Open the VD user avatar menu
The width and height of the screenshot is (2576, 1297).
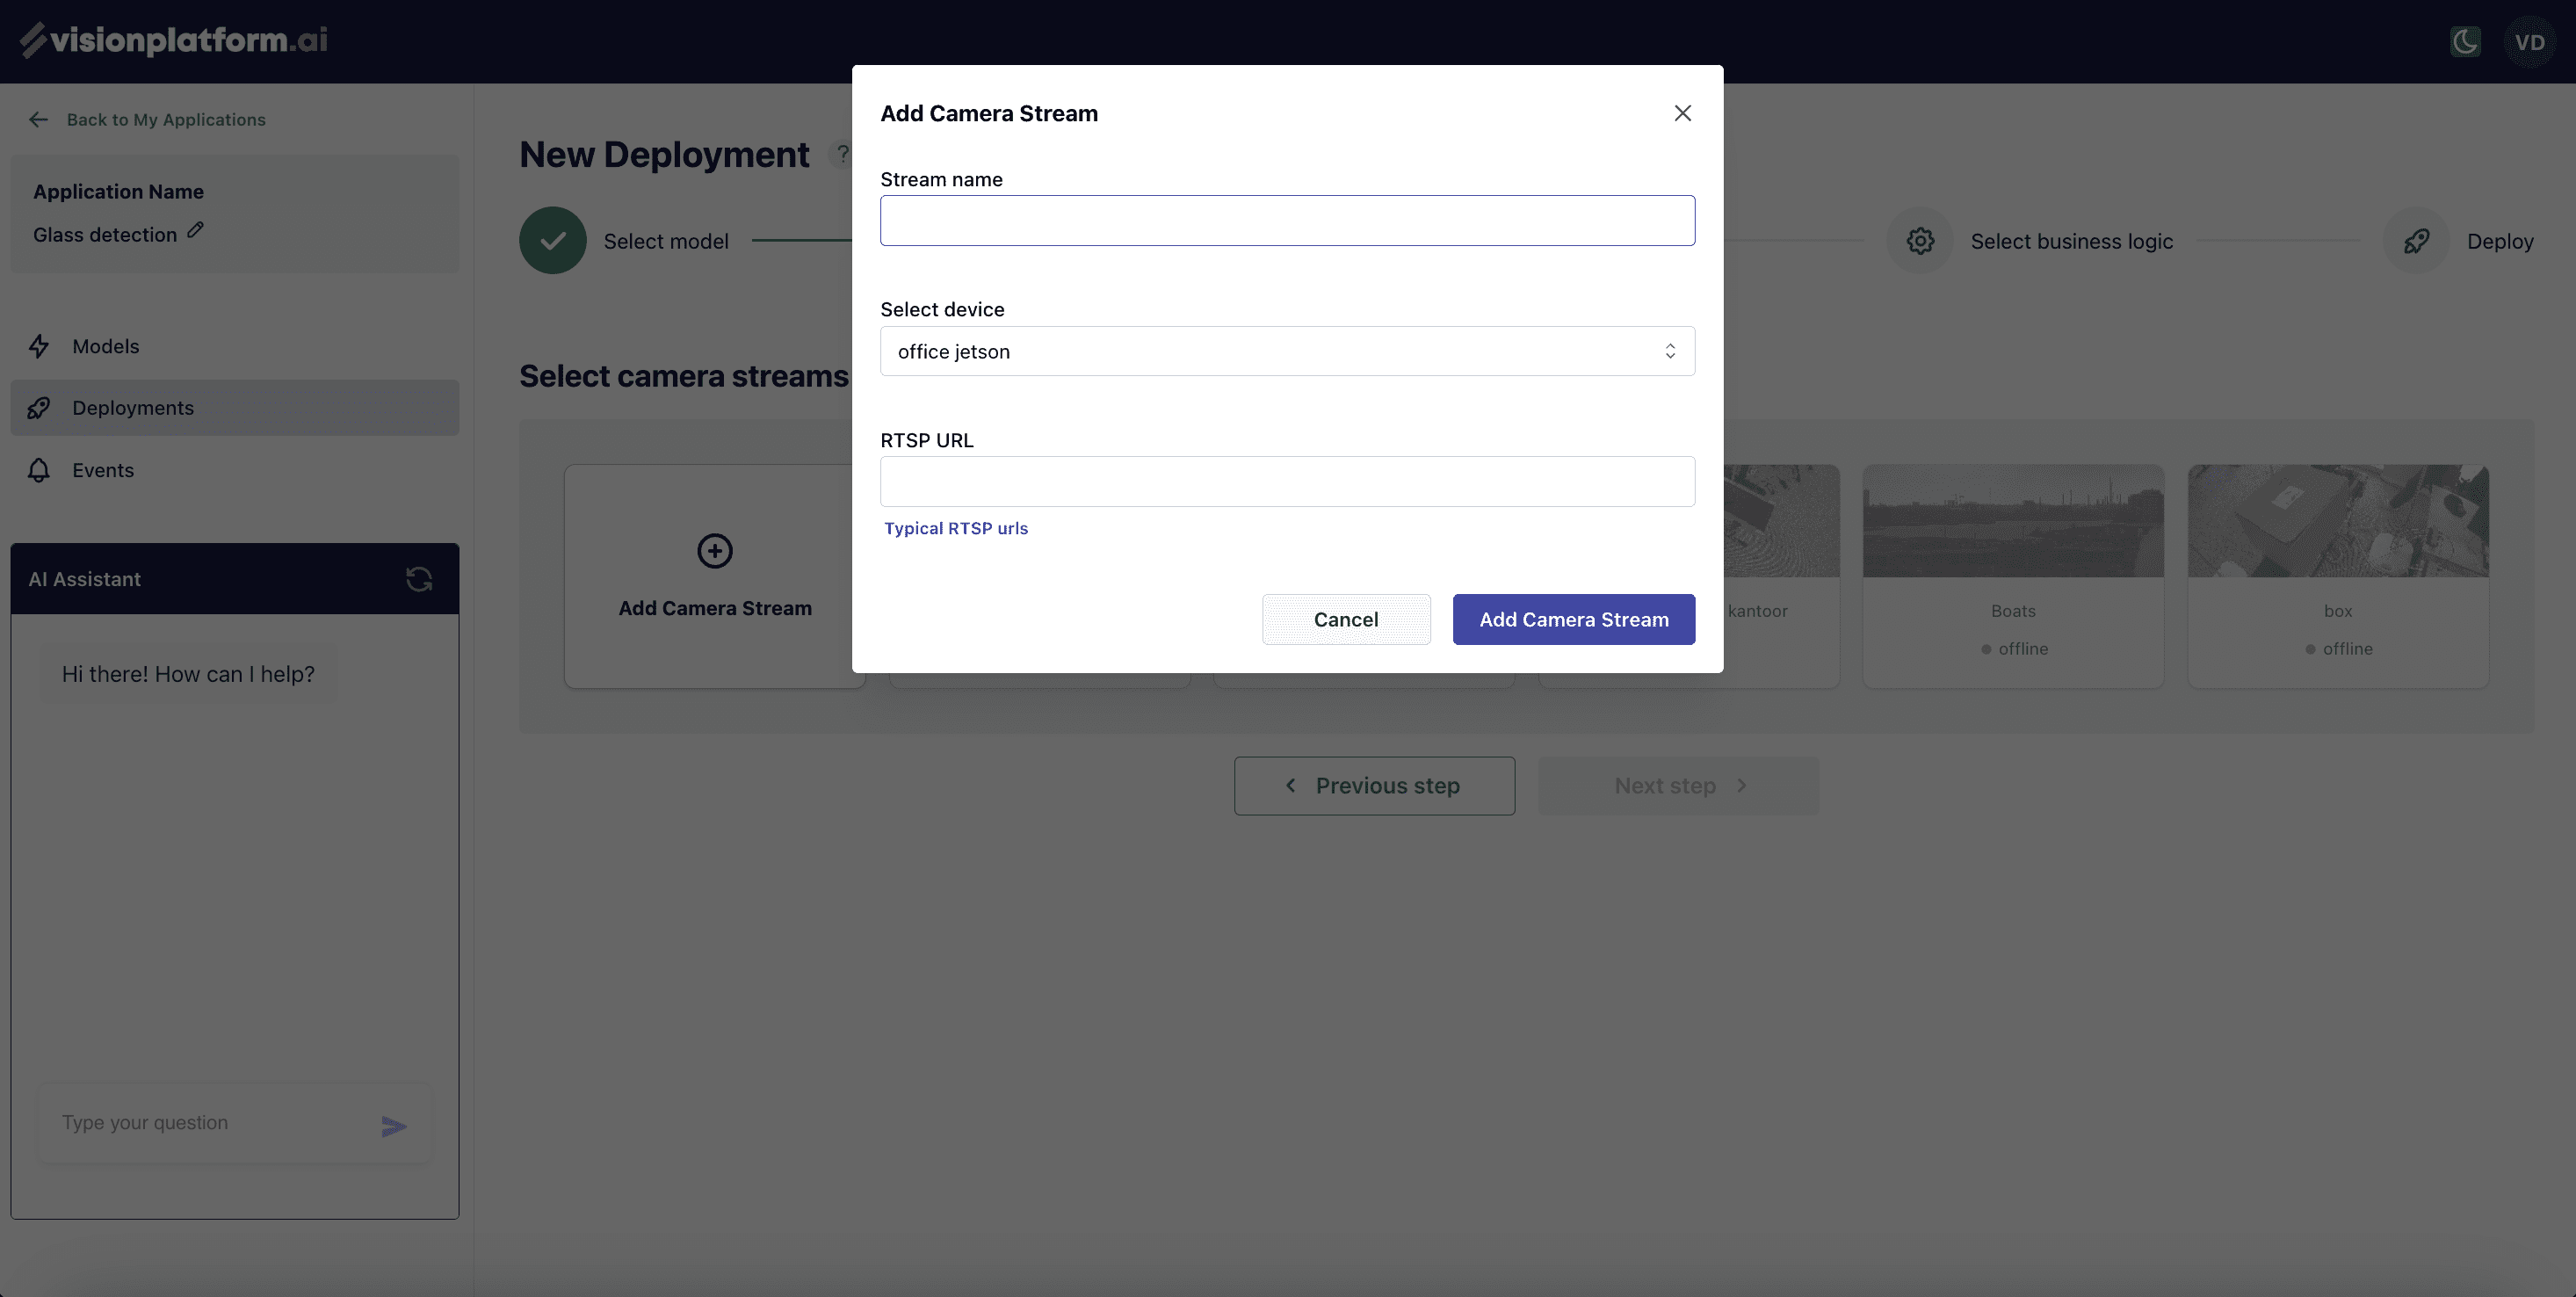2529,42
